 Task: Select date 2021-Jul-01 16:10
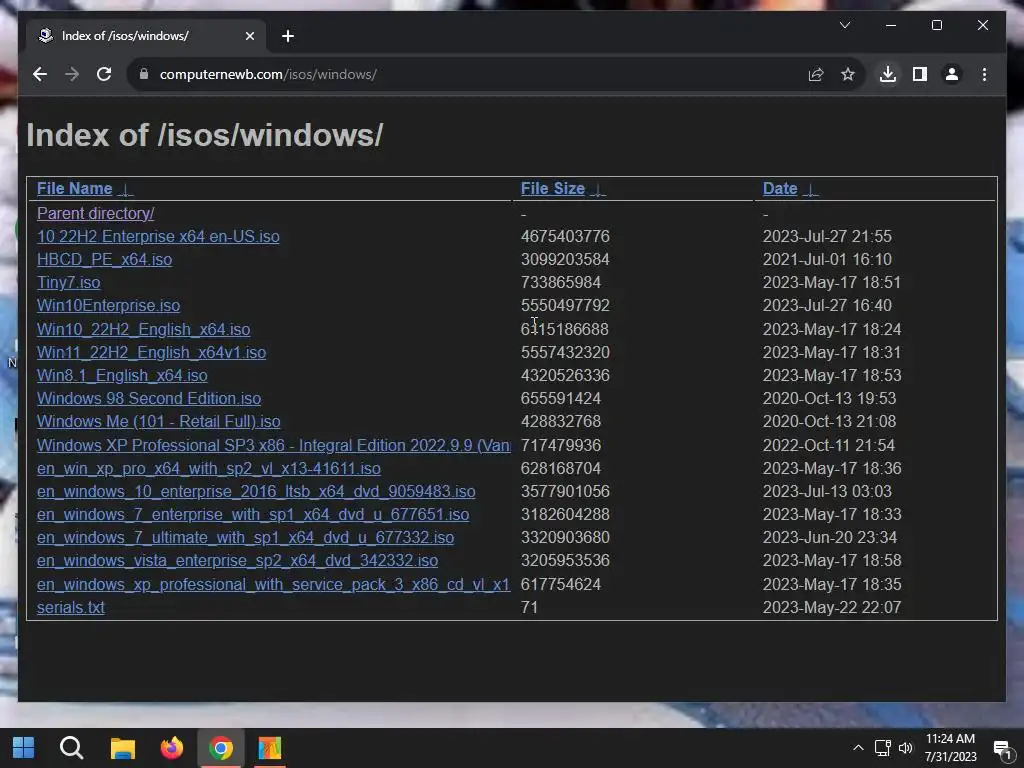pos(827,259)
